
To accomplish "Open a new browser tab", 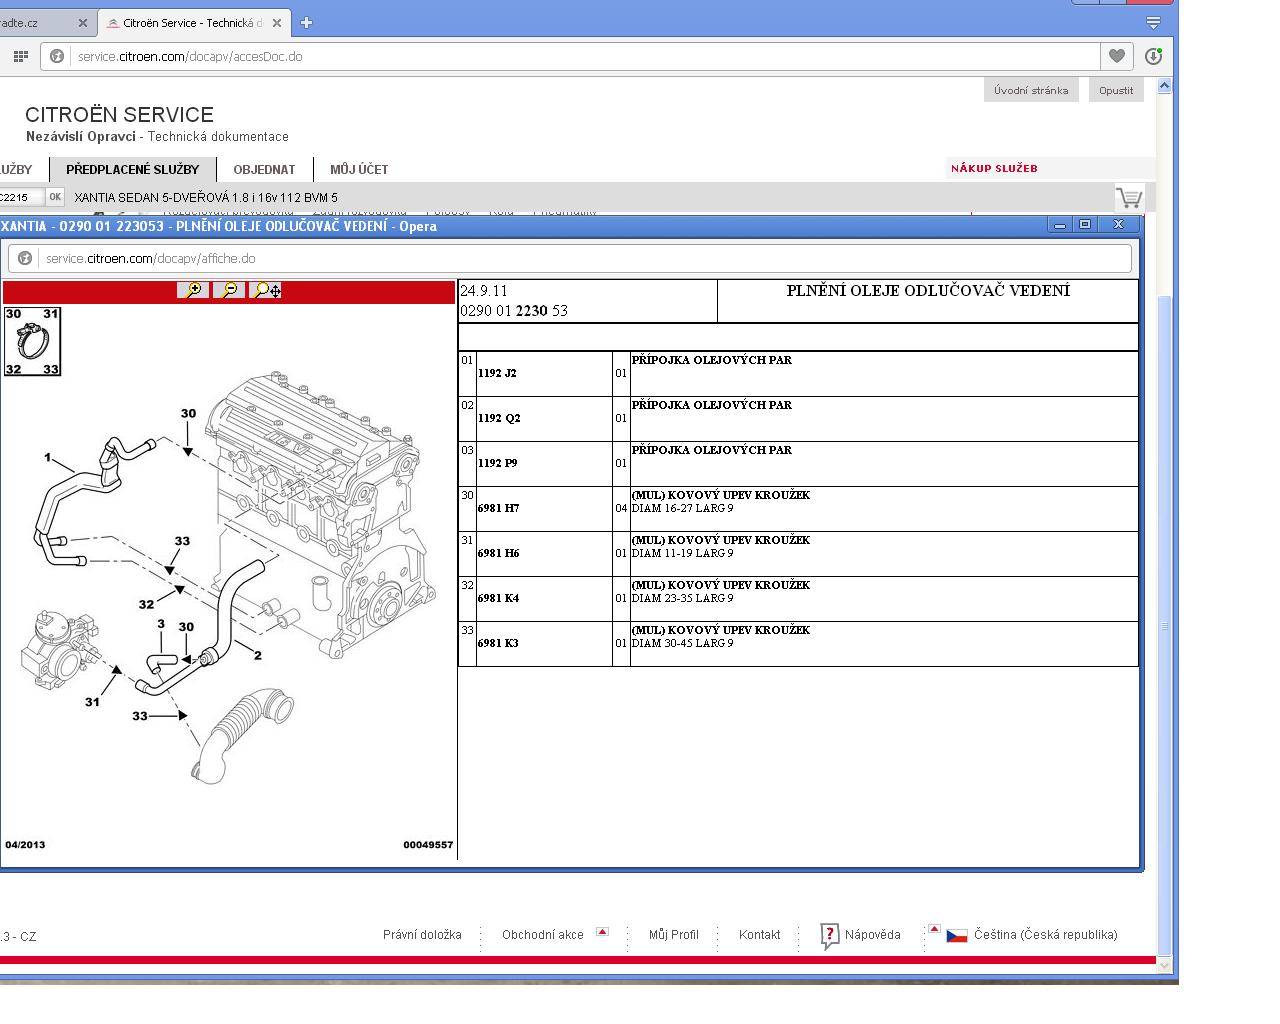I will click(306, 22).
